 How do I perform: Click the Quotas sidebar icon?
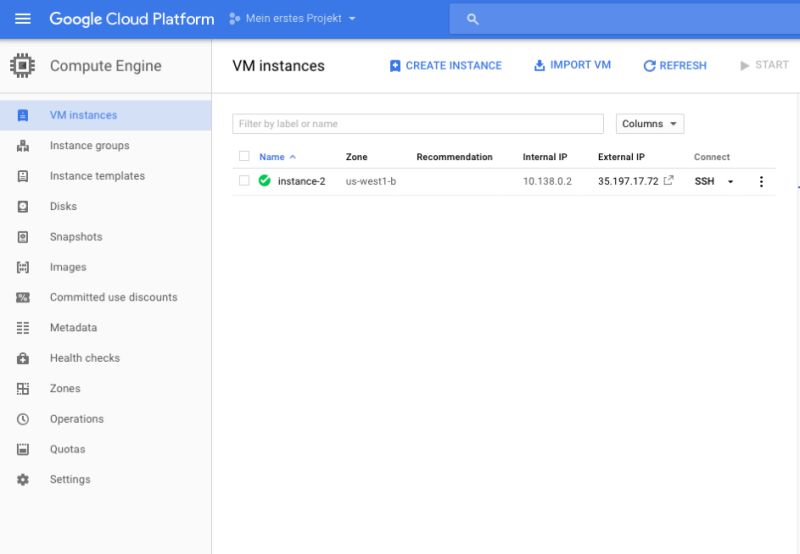click(23, 449)
